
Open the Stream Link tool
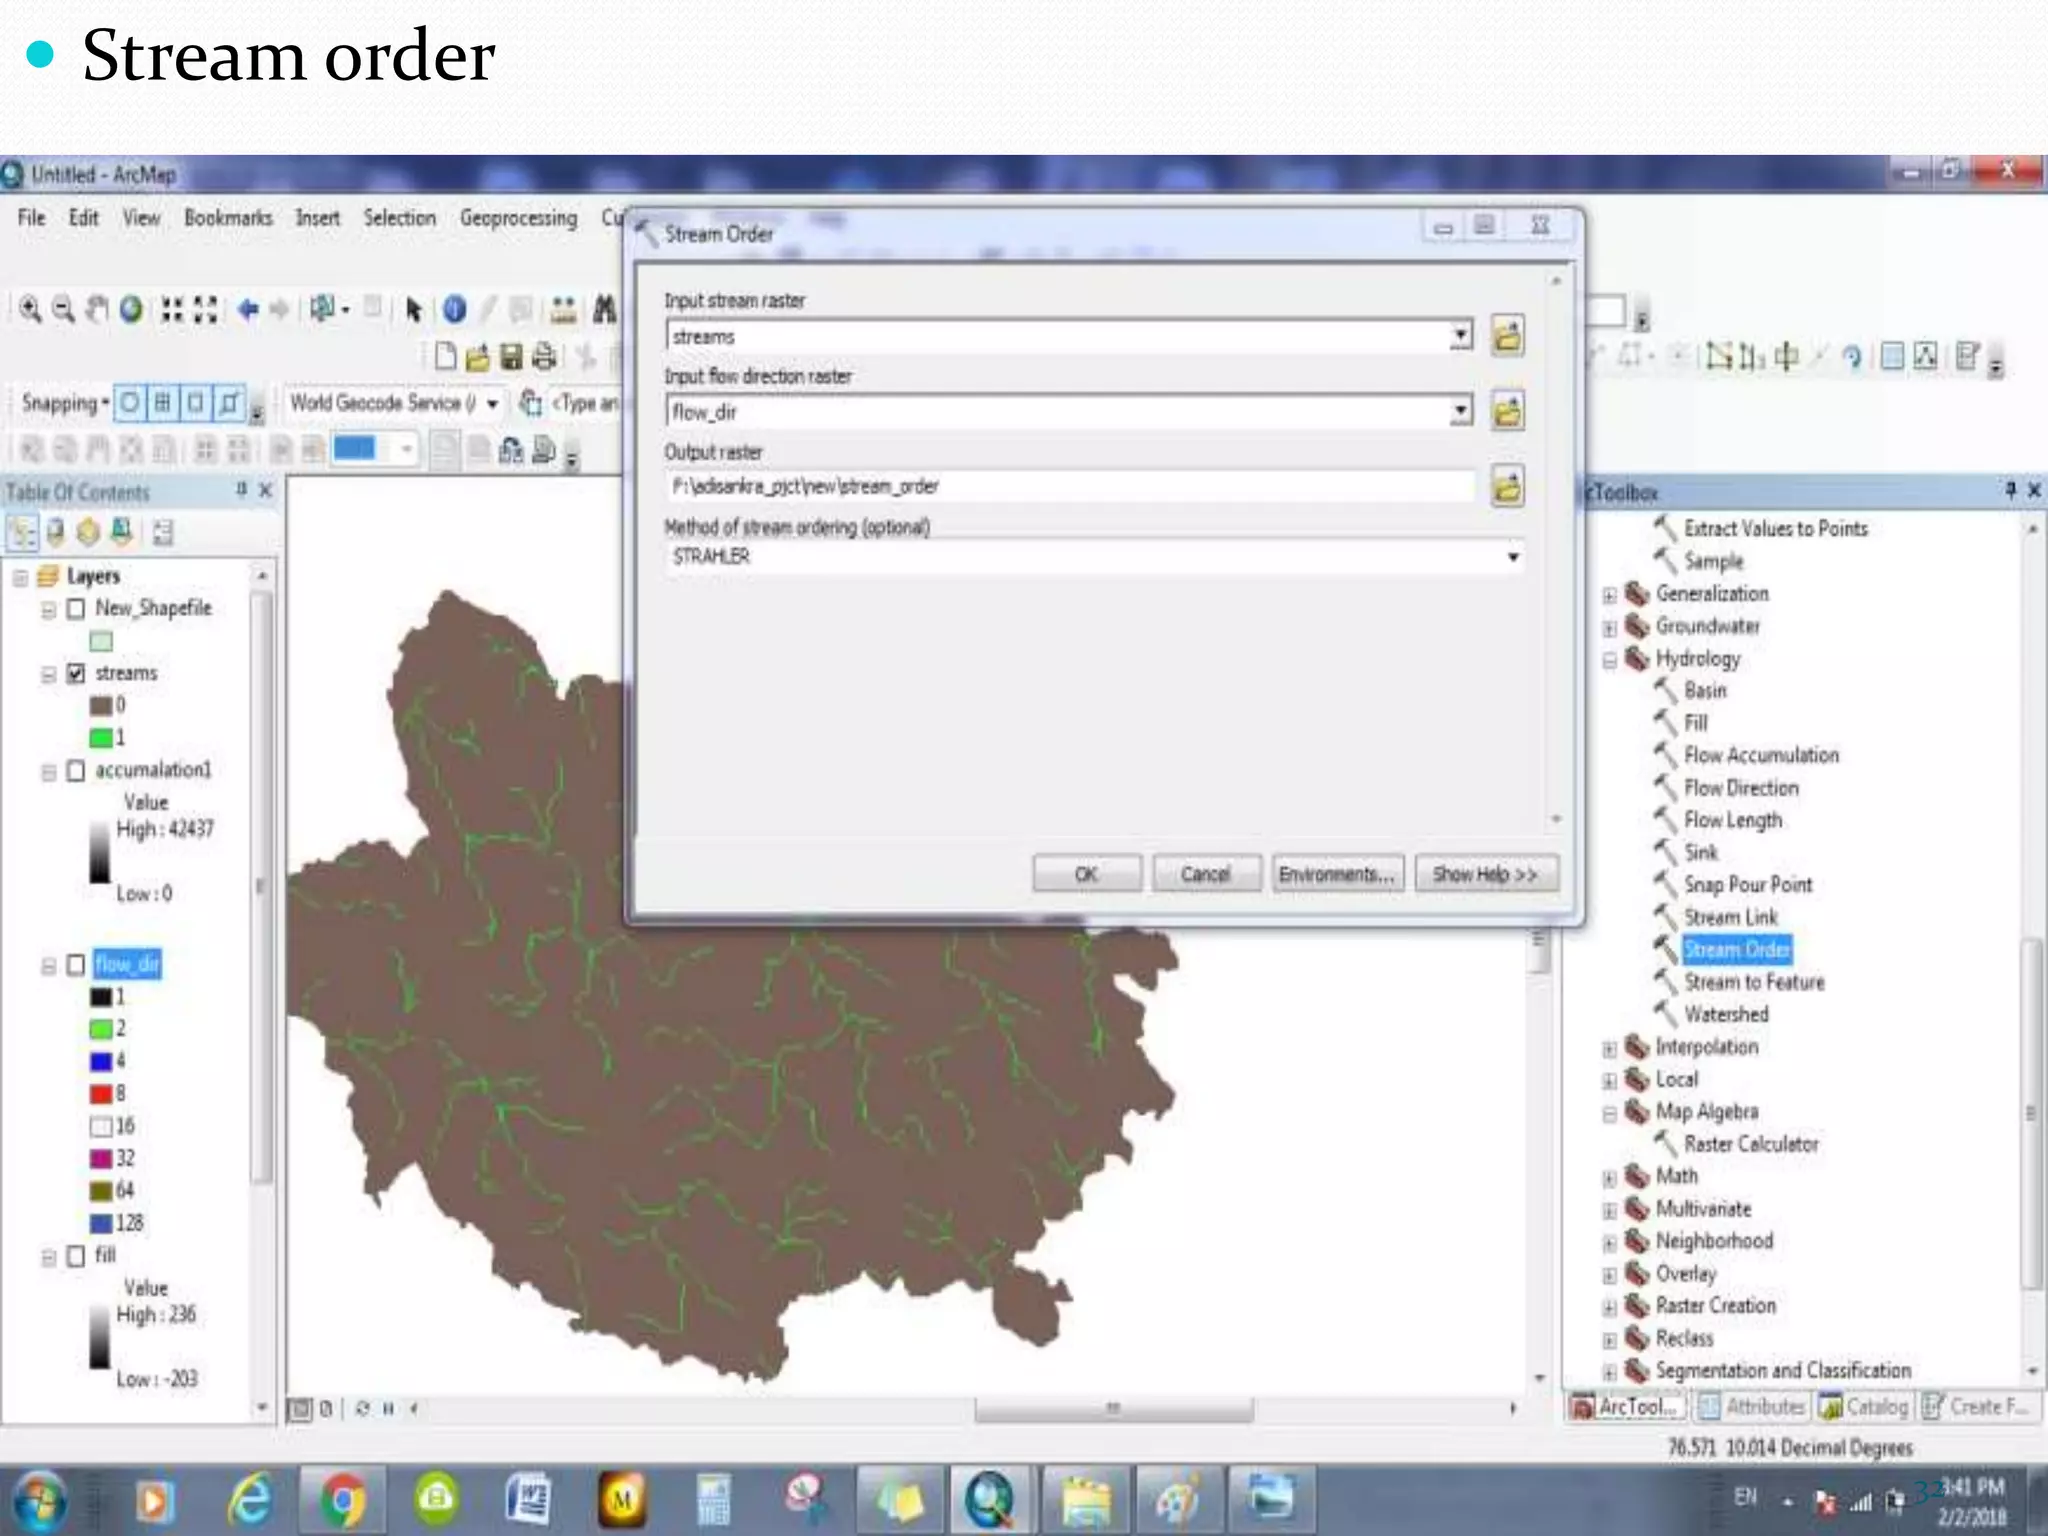pos(1730,917)
